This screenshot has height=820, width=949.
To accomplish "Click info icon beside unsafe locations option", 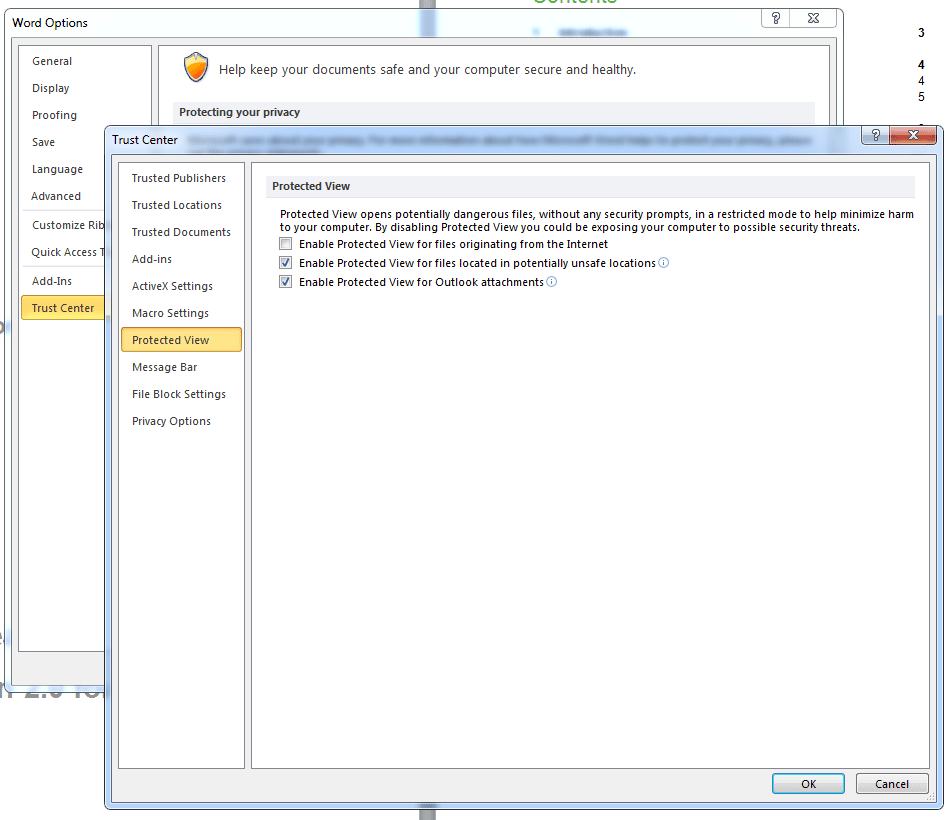I will pyautogui.click(x=663, y=263).
